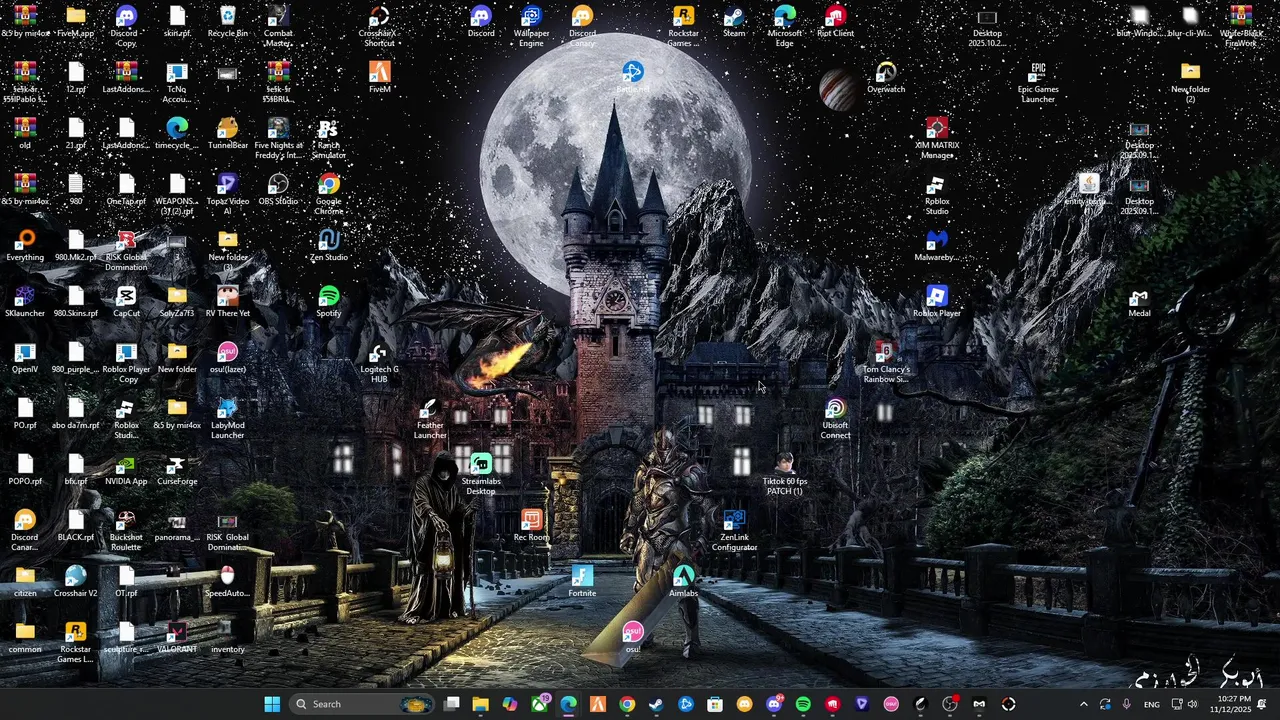This screenshot has height=720, width=1280.
Task: Open ENG language input switcher
Action: (x=1152, y=704)
